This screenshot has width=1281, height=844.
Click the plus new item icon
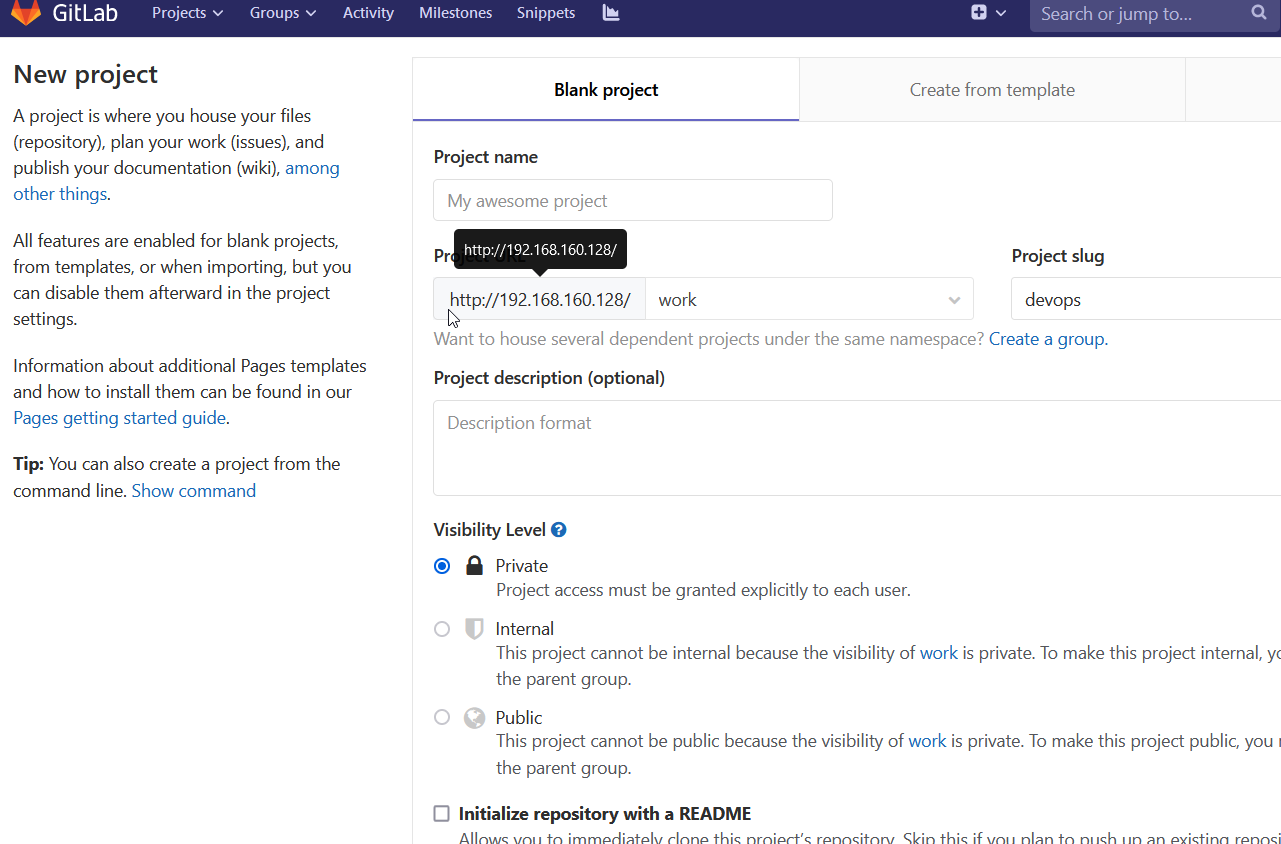pyautogui.click(x=979, y=13)
